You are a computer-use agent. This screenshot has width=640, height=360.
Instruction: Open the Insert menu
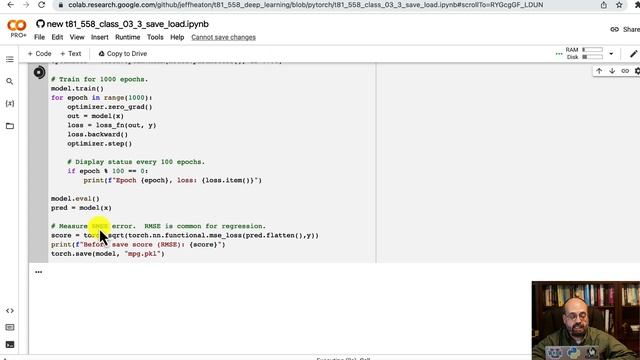pyautogui.click(x=100, y=37)
